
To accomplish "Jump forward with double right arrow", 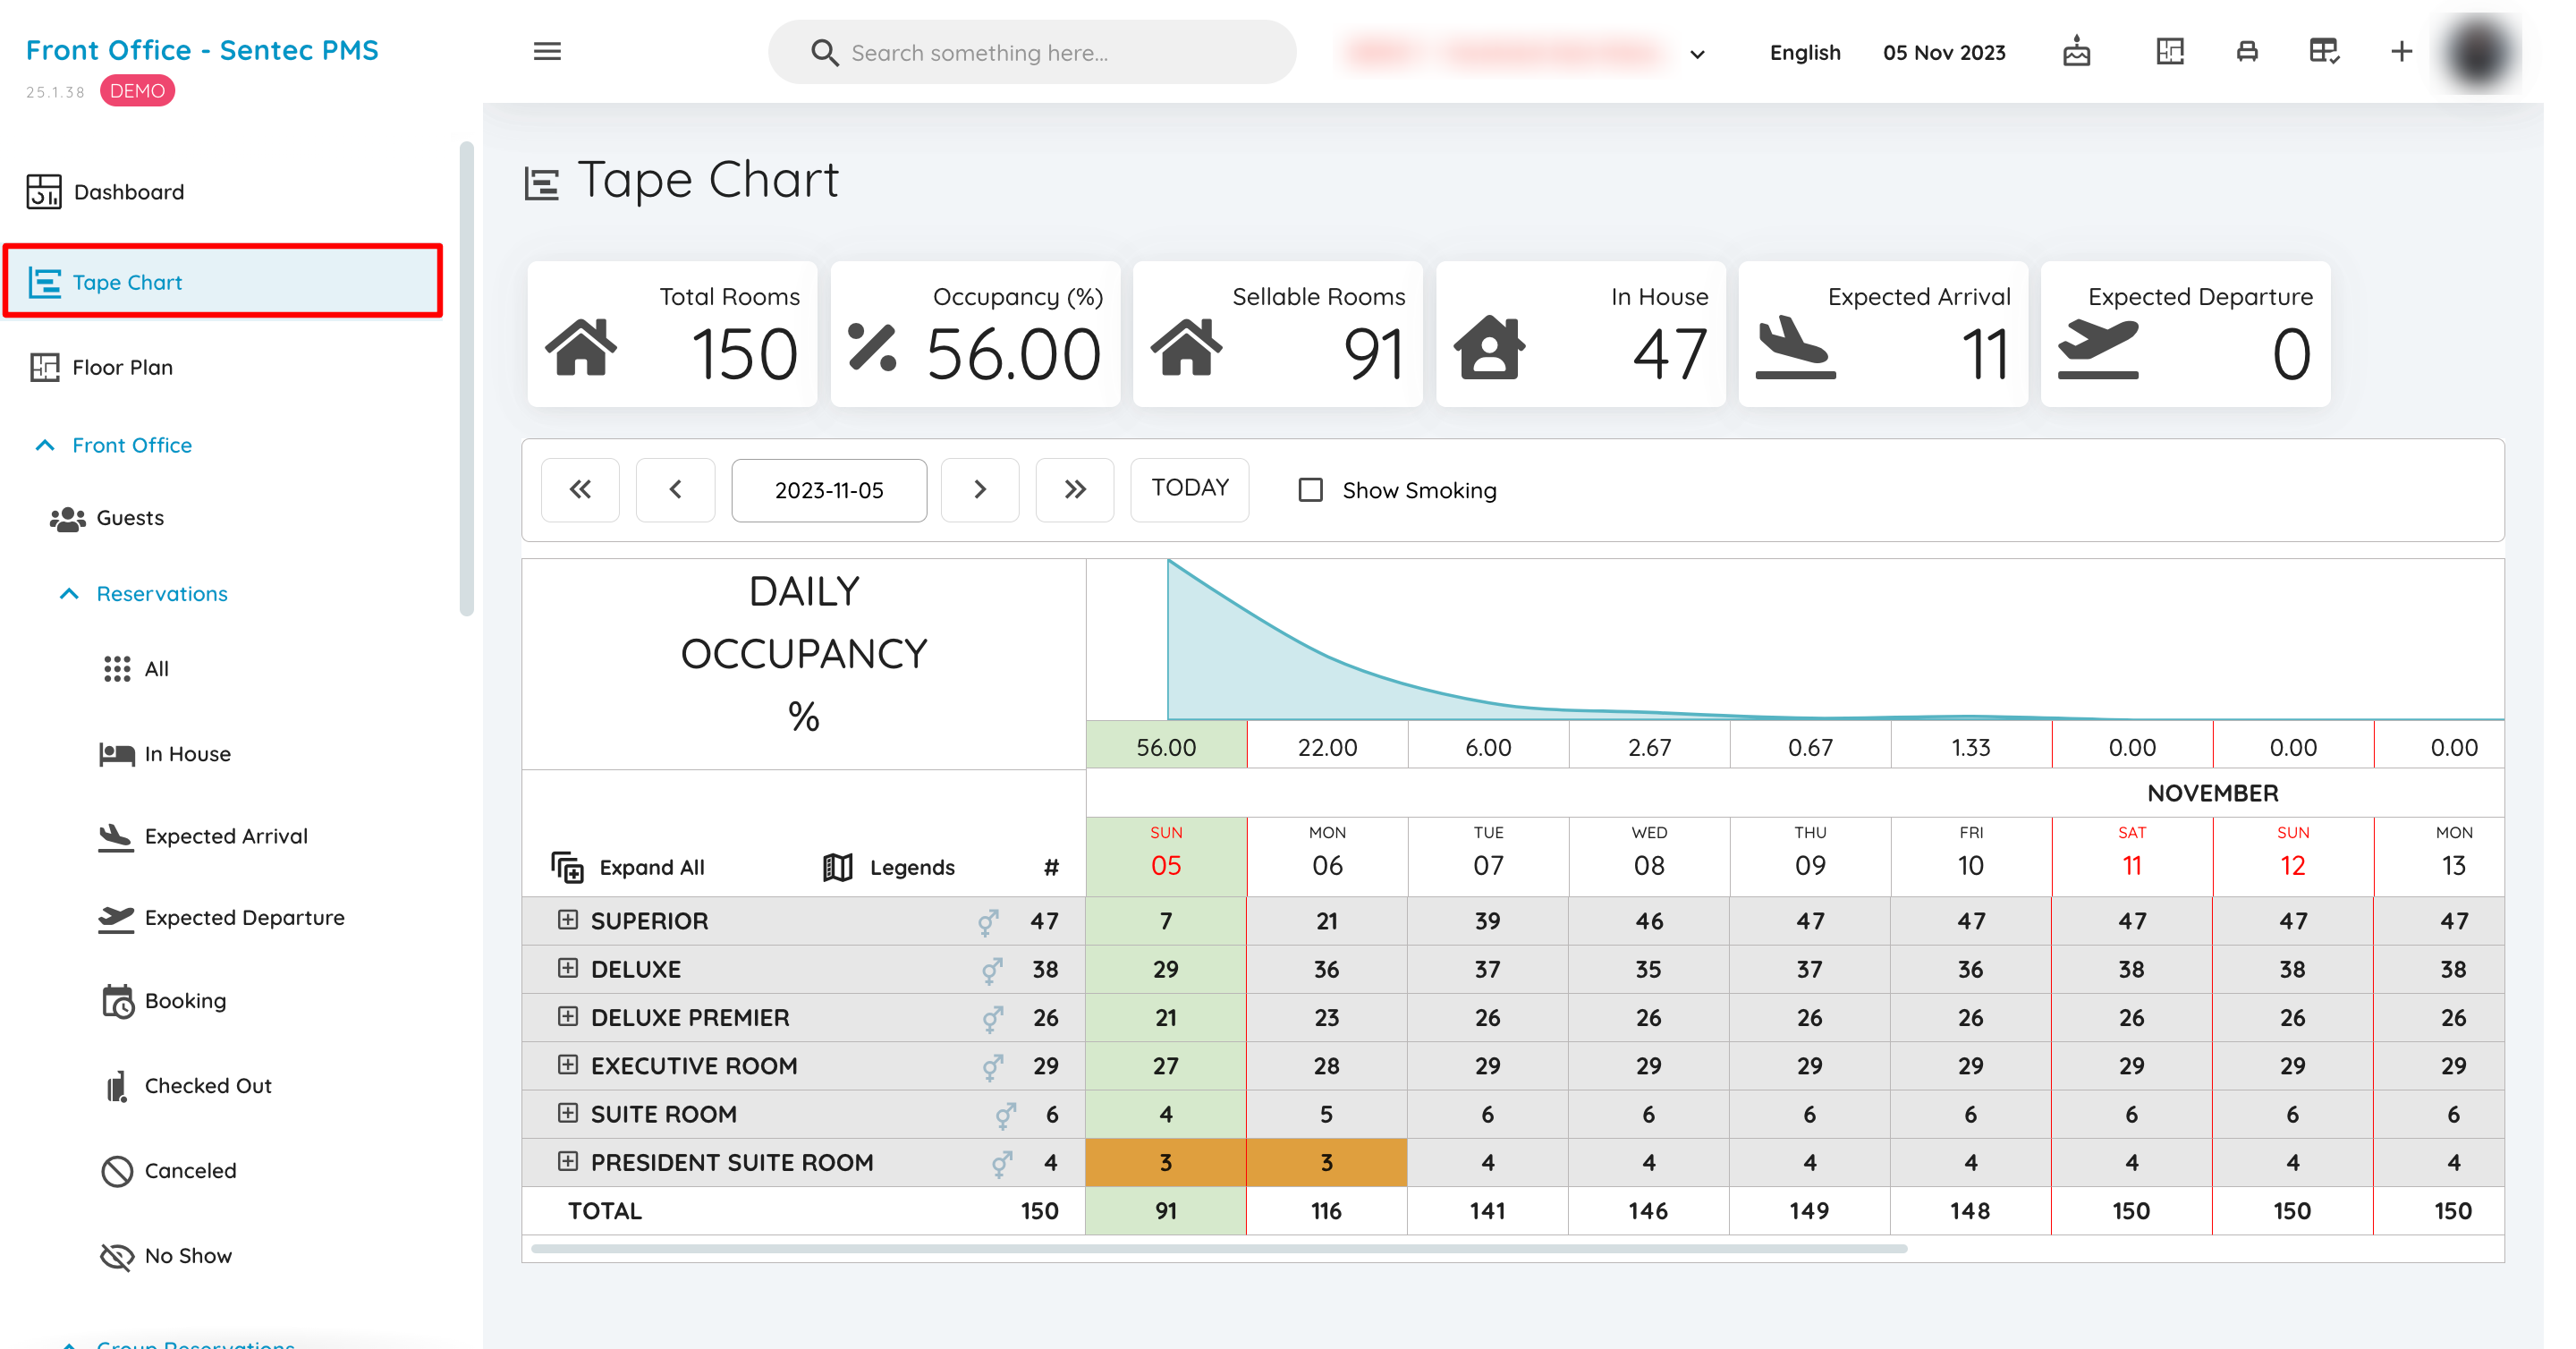I will [1075, 490].
